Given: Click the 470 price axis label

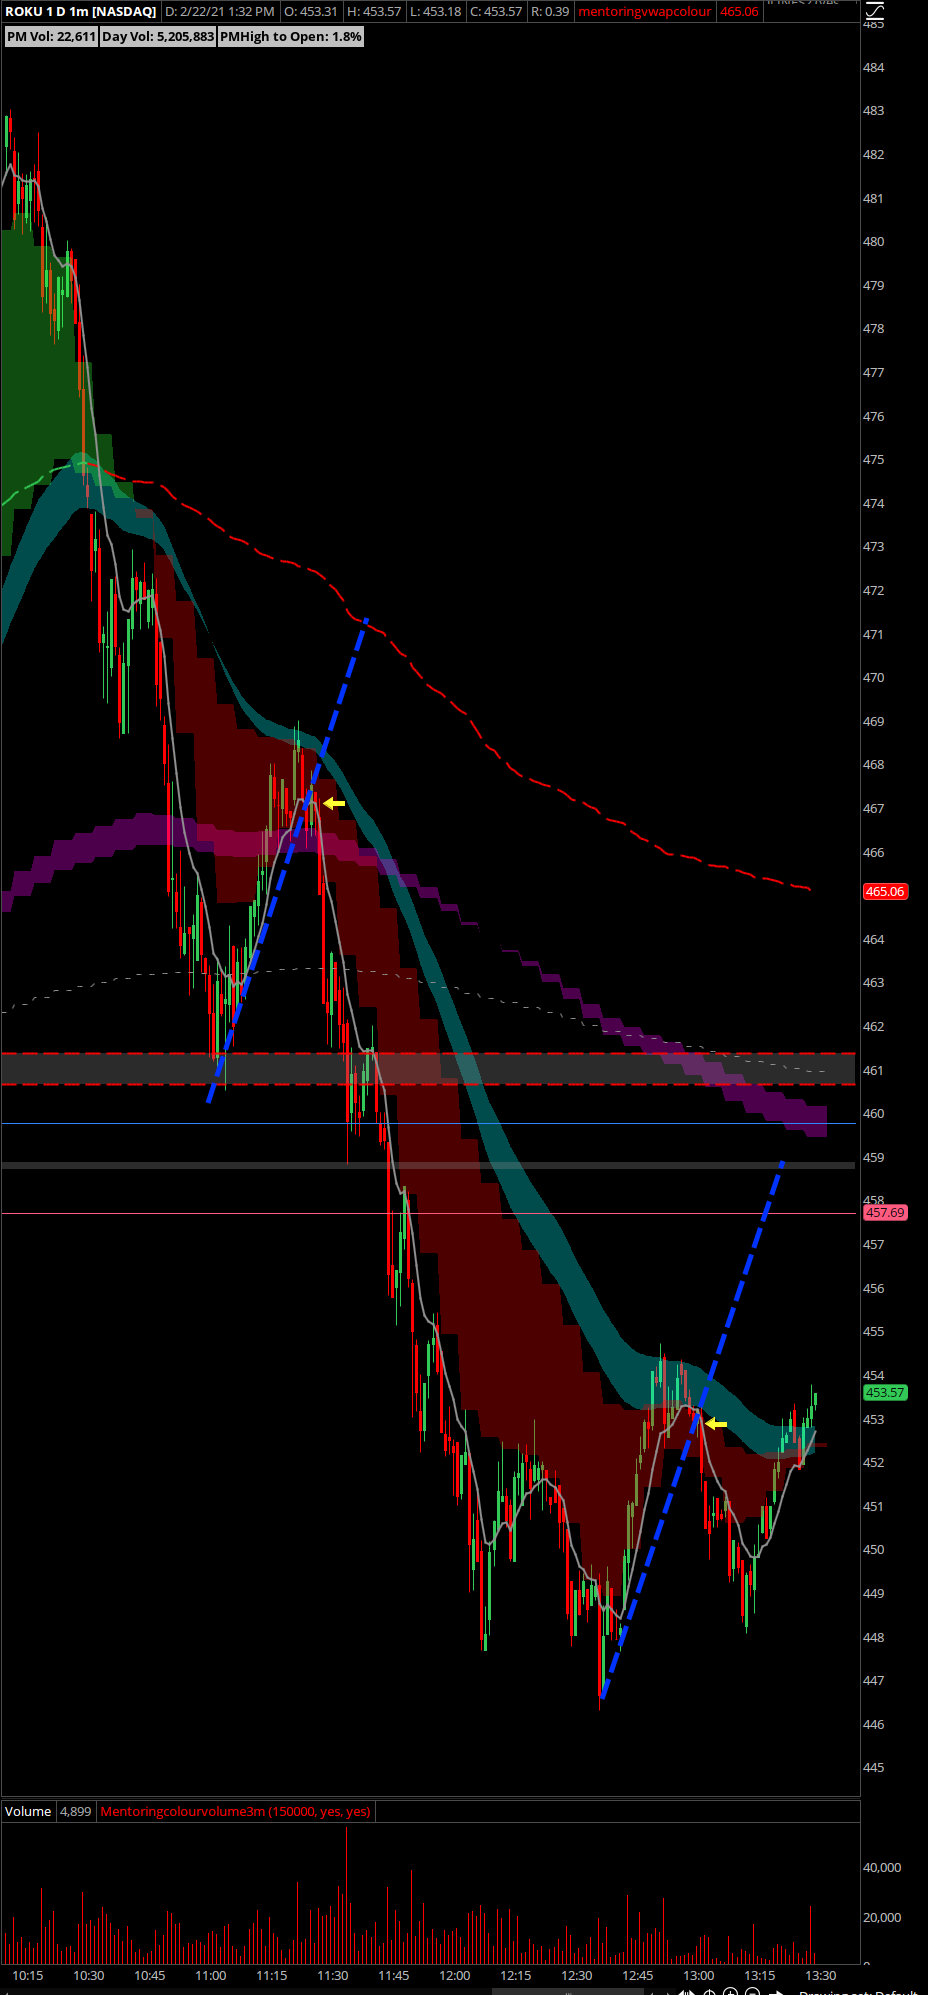Looking at the screenshot, I should coord(874,677).
